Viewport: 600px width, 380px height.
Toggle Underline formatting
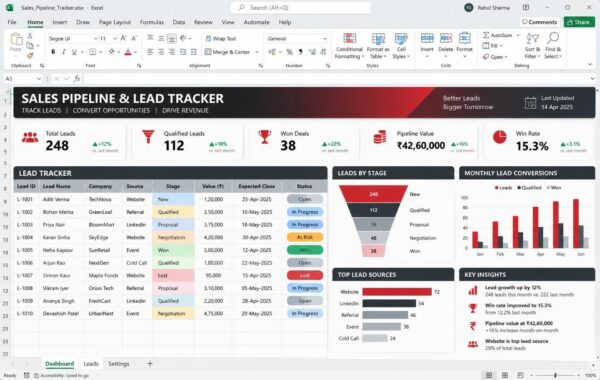click(74, 52)
